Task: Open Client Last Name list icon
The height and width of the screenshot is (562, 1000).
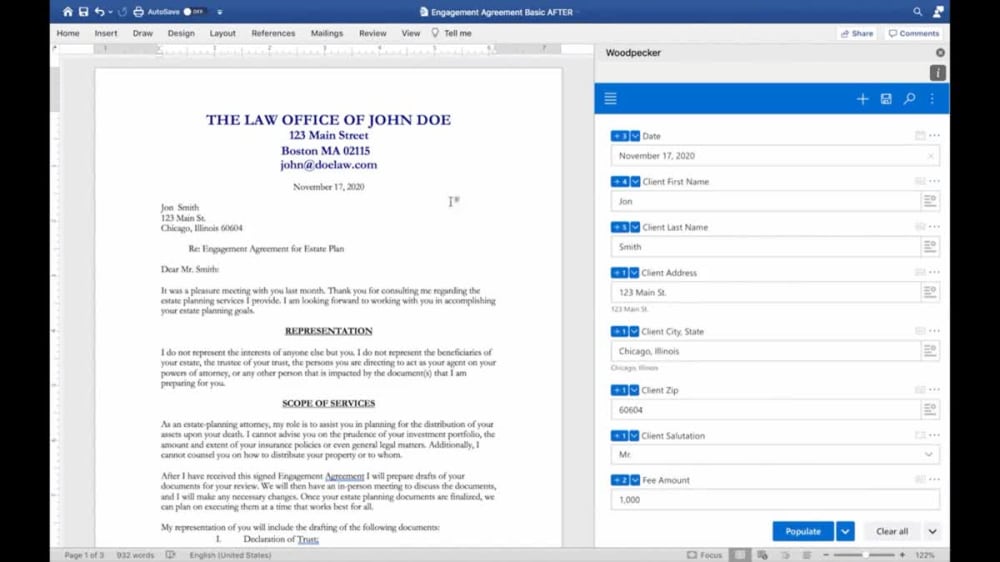Action: [x=930, y=246]
